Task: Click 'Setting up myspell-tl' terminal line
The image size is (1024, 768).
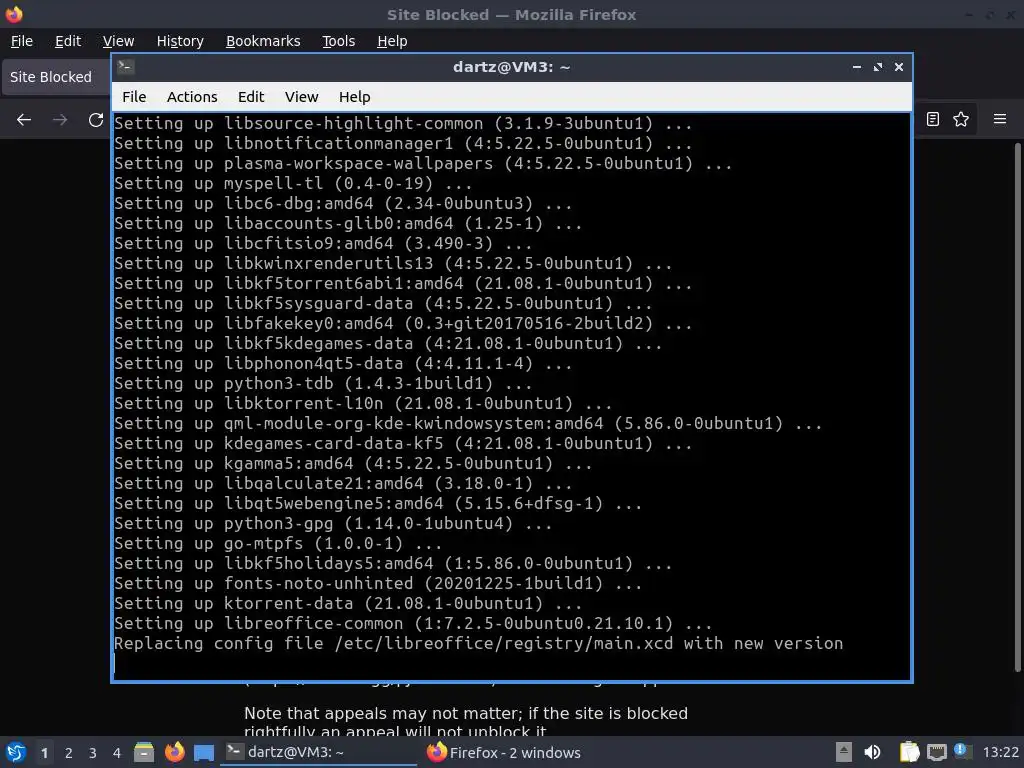Action: click(x=293, y=184)
